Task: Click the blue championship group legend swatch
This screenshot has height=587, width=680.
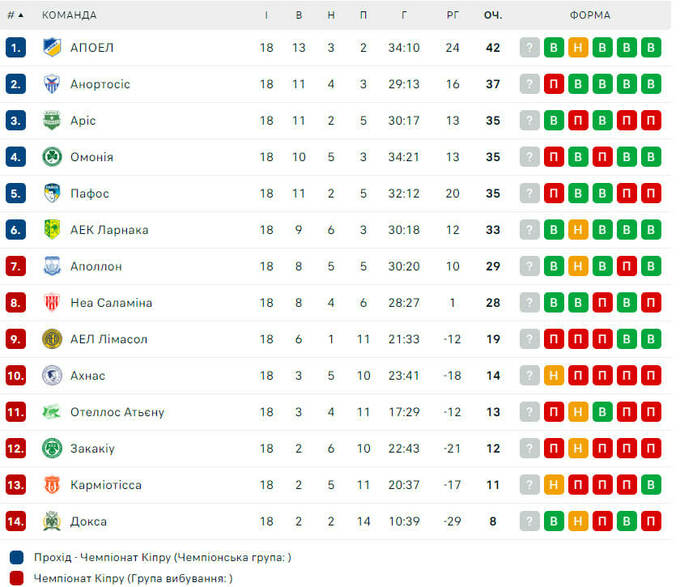Action: [x=16, y=557]
